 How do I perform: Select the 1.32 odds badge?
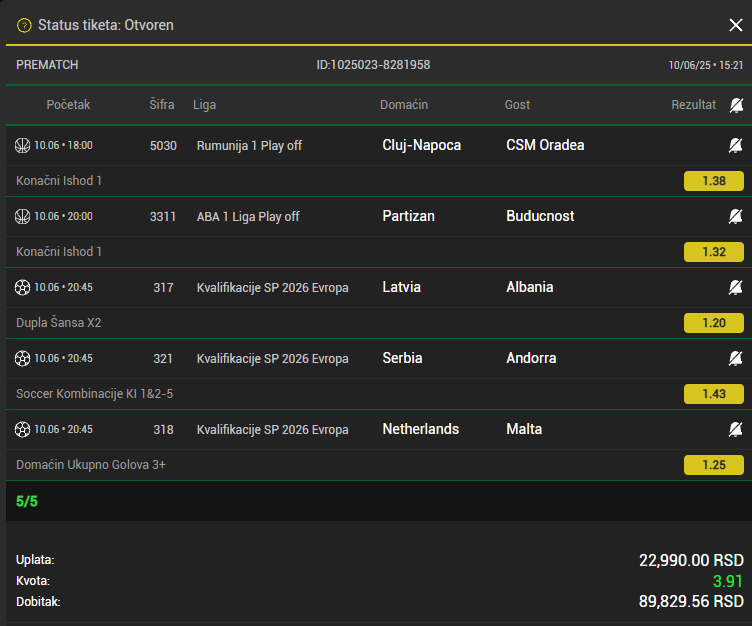pos(714,252)
